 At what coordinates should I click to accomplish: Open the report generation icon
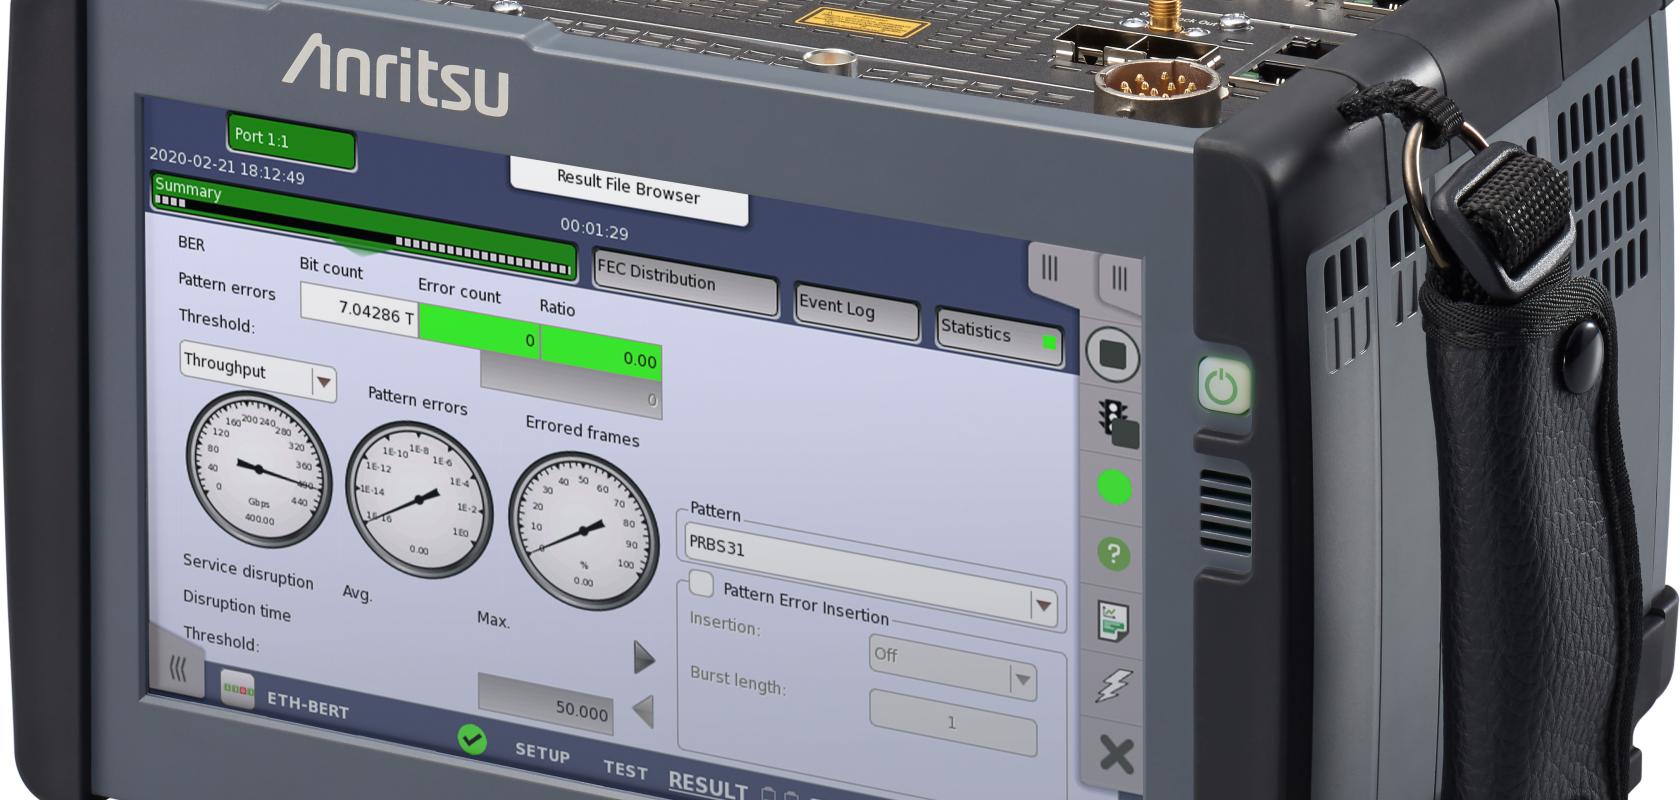1113,621
